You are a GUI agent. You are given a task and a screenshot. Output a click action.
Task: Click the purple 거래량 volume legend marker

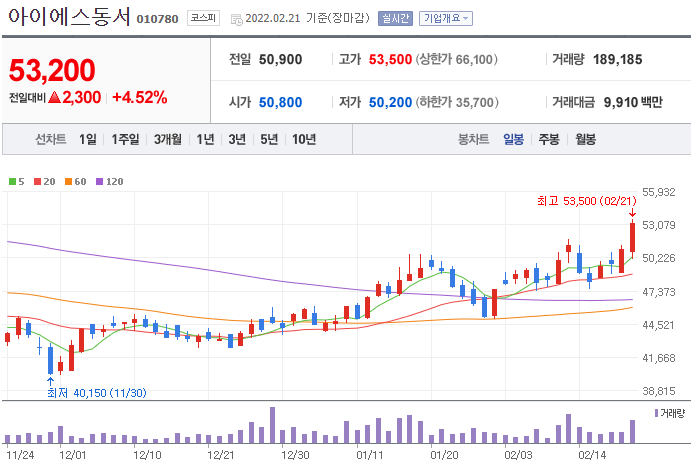point(656,413)
